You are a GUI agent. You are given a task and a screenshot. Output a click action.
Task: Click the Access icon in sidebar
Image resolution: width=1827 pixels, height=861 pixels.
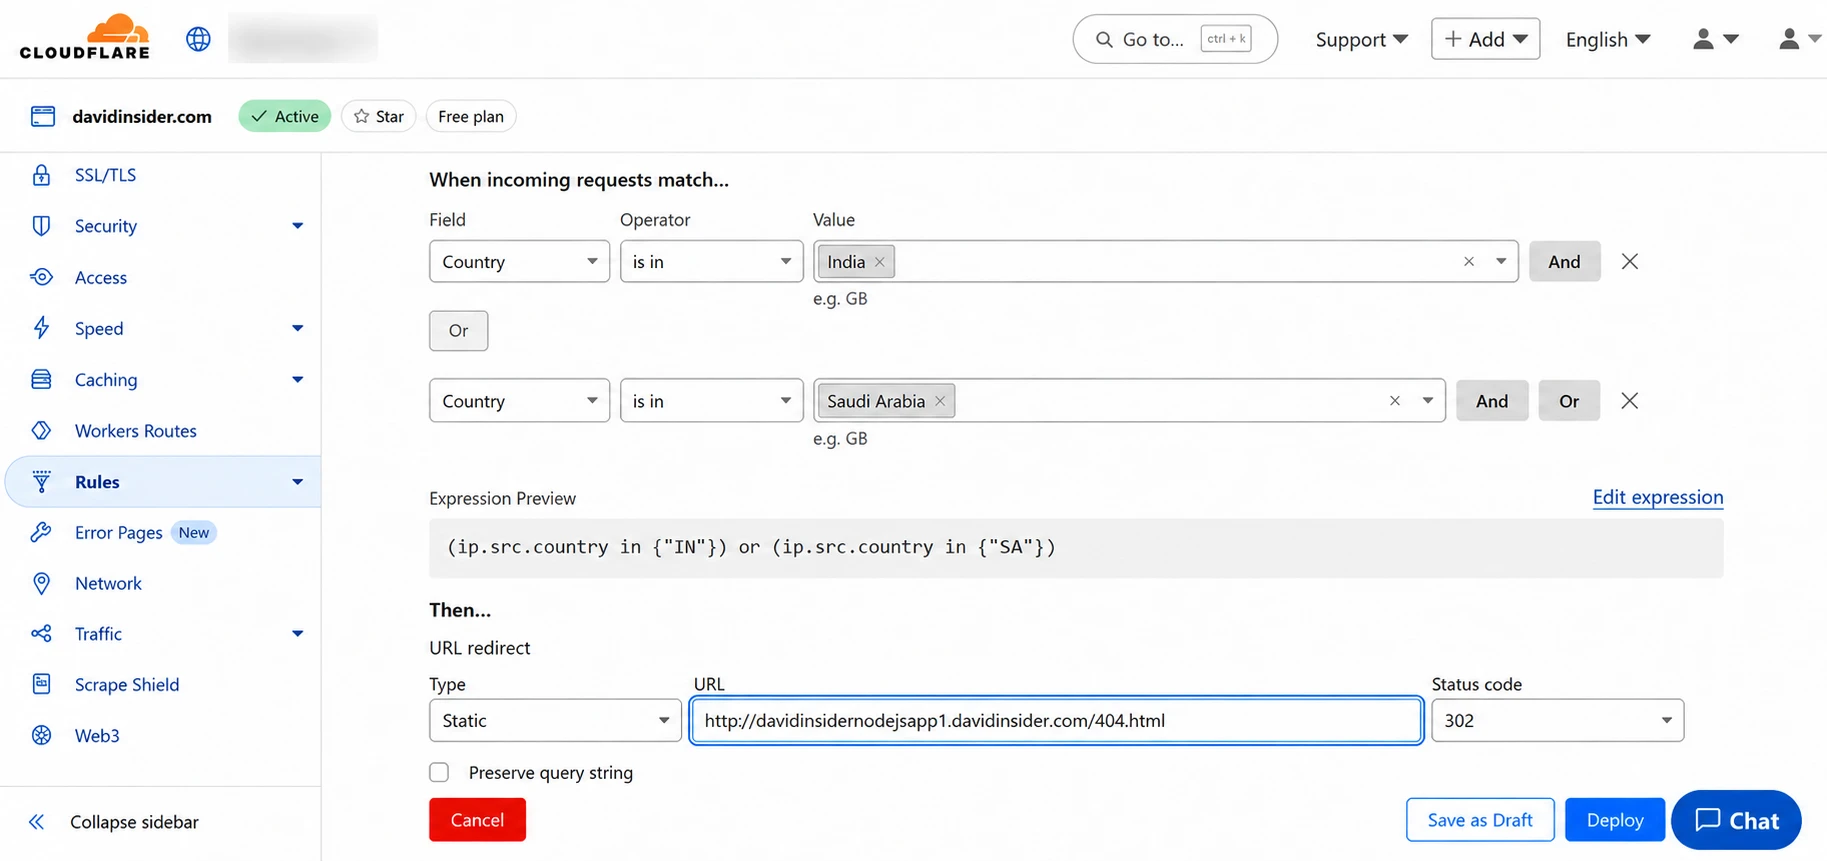point(41,277)
